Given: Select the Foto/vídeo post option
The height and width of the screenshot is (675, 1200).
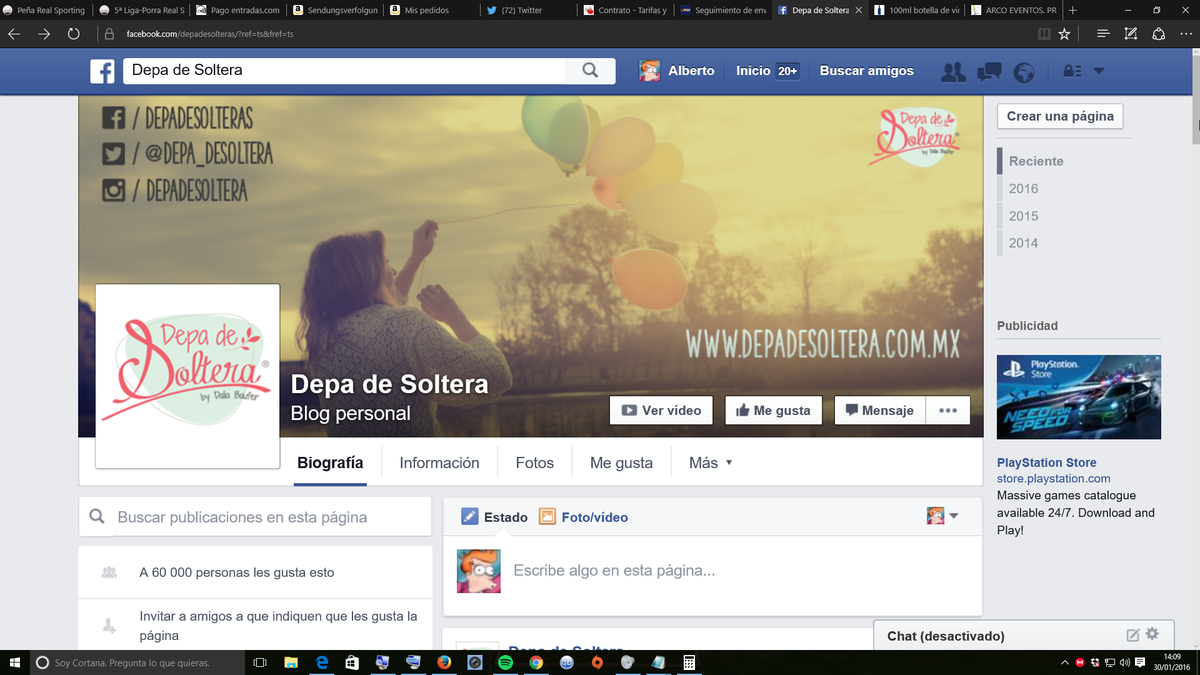Looking at the screenshot, I should click(584, 517).
